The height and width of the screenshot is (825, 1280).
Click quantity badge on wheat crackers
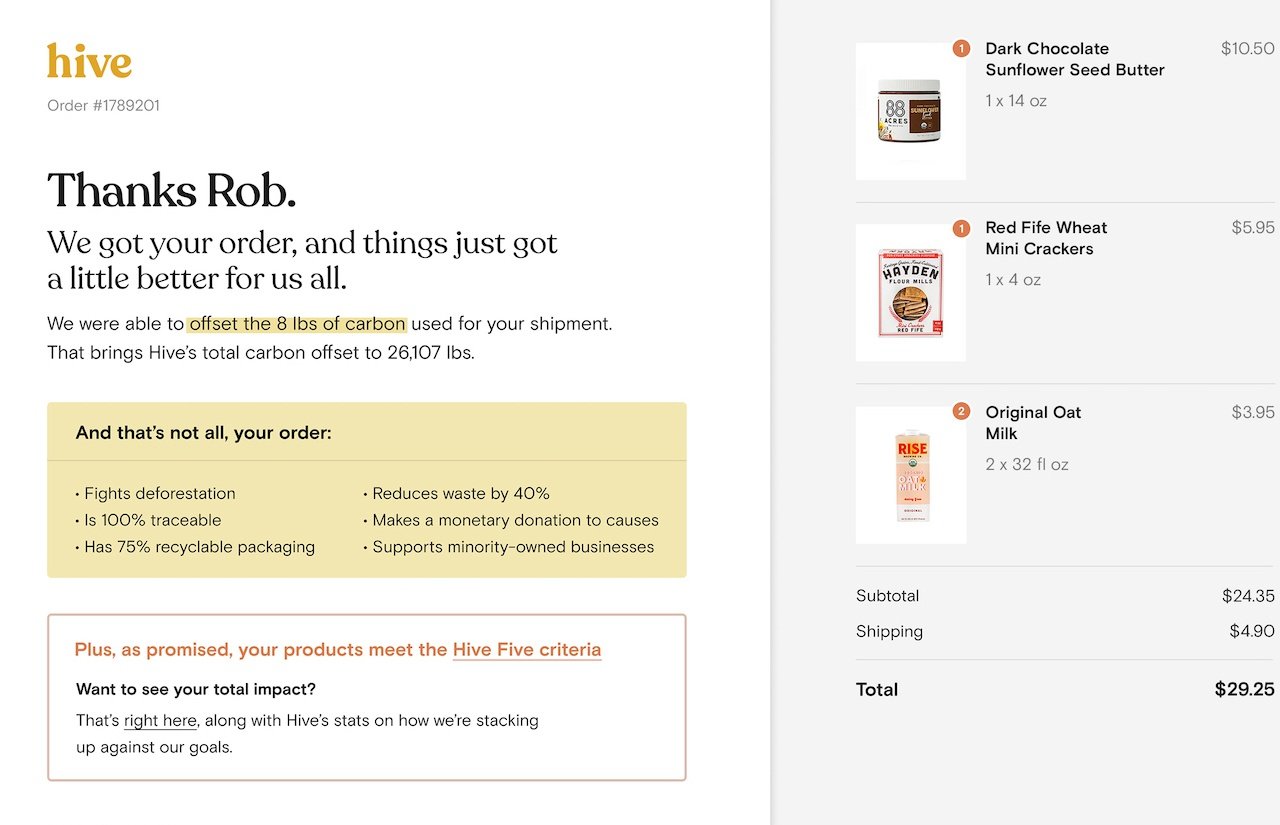point(961,229)
